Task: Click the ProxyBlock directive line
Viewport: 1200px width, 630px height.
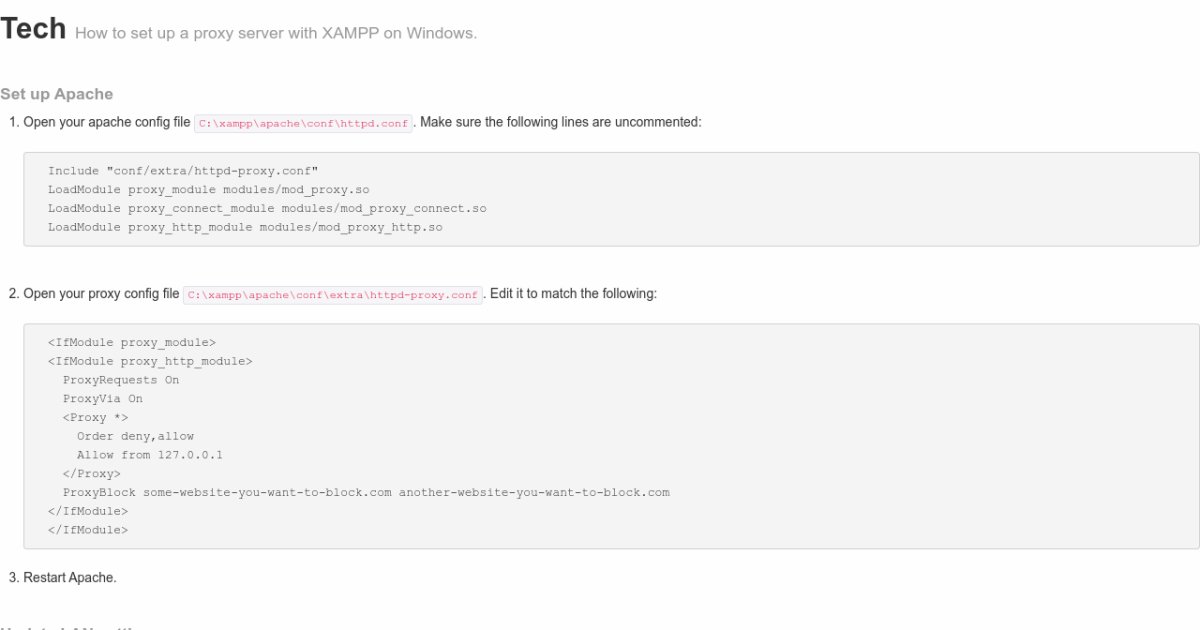Action: (366, 493)
